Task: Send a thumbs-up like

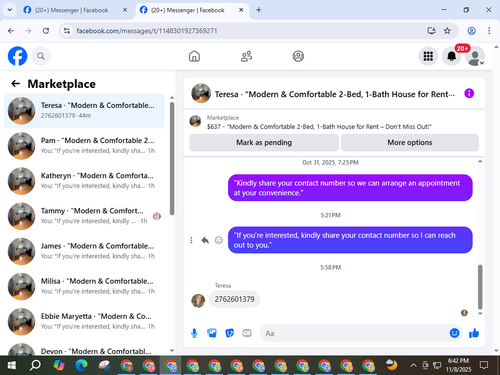Action: [474, 333]
